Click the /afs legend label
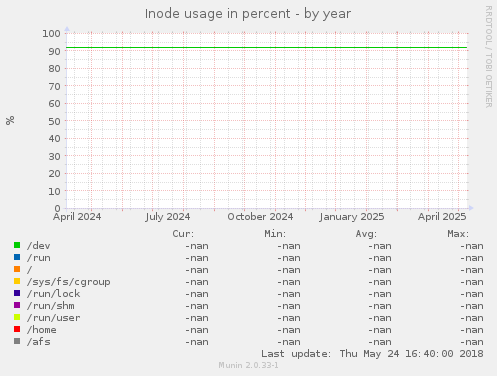The width and height of the screenshot is (497, 376). [x=39, y=342]
